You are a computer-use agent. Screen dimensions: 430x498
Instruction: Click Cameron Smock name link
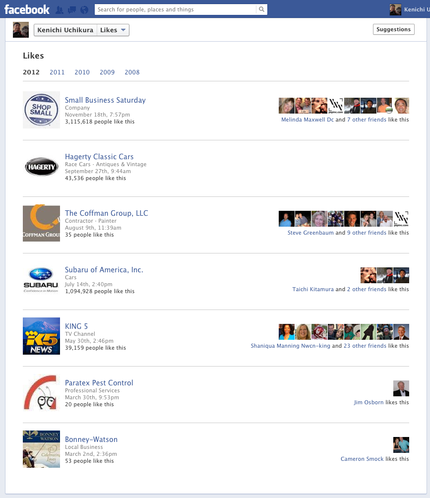(362, 459)
